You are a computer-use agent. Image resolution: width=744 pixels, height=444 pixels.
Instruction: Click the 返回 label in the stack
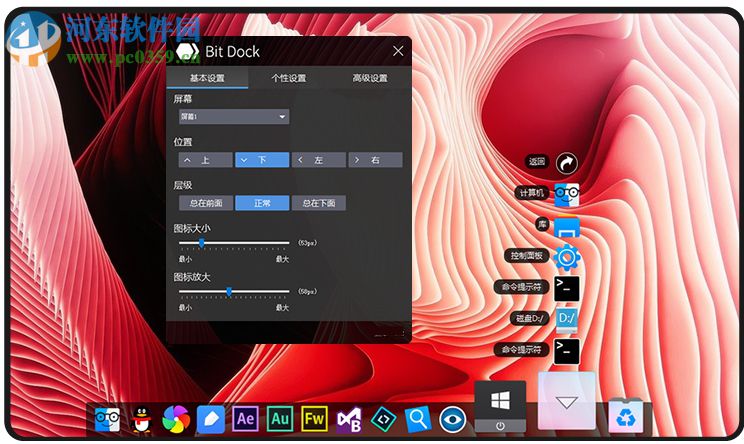[537, 161]
